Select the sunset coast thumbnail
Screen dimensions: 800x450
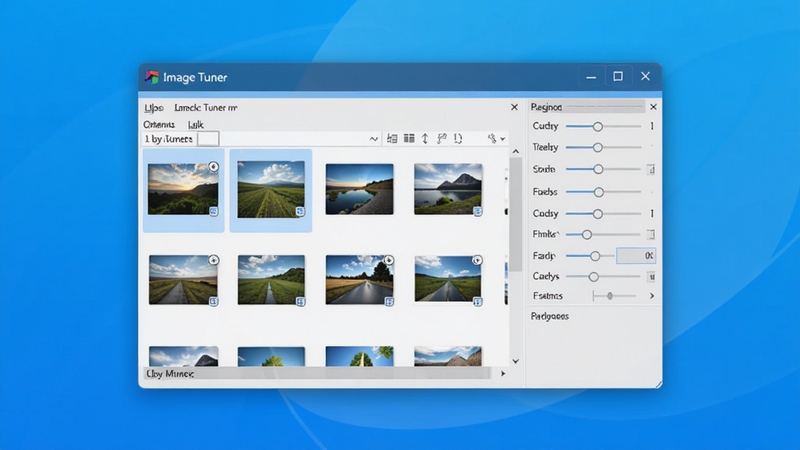tap(183, 189)
